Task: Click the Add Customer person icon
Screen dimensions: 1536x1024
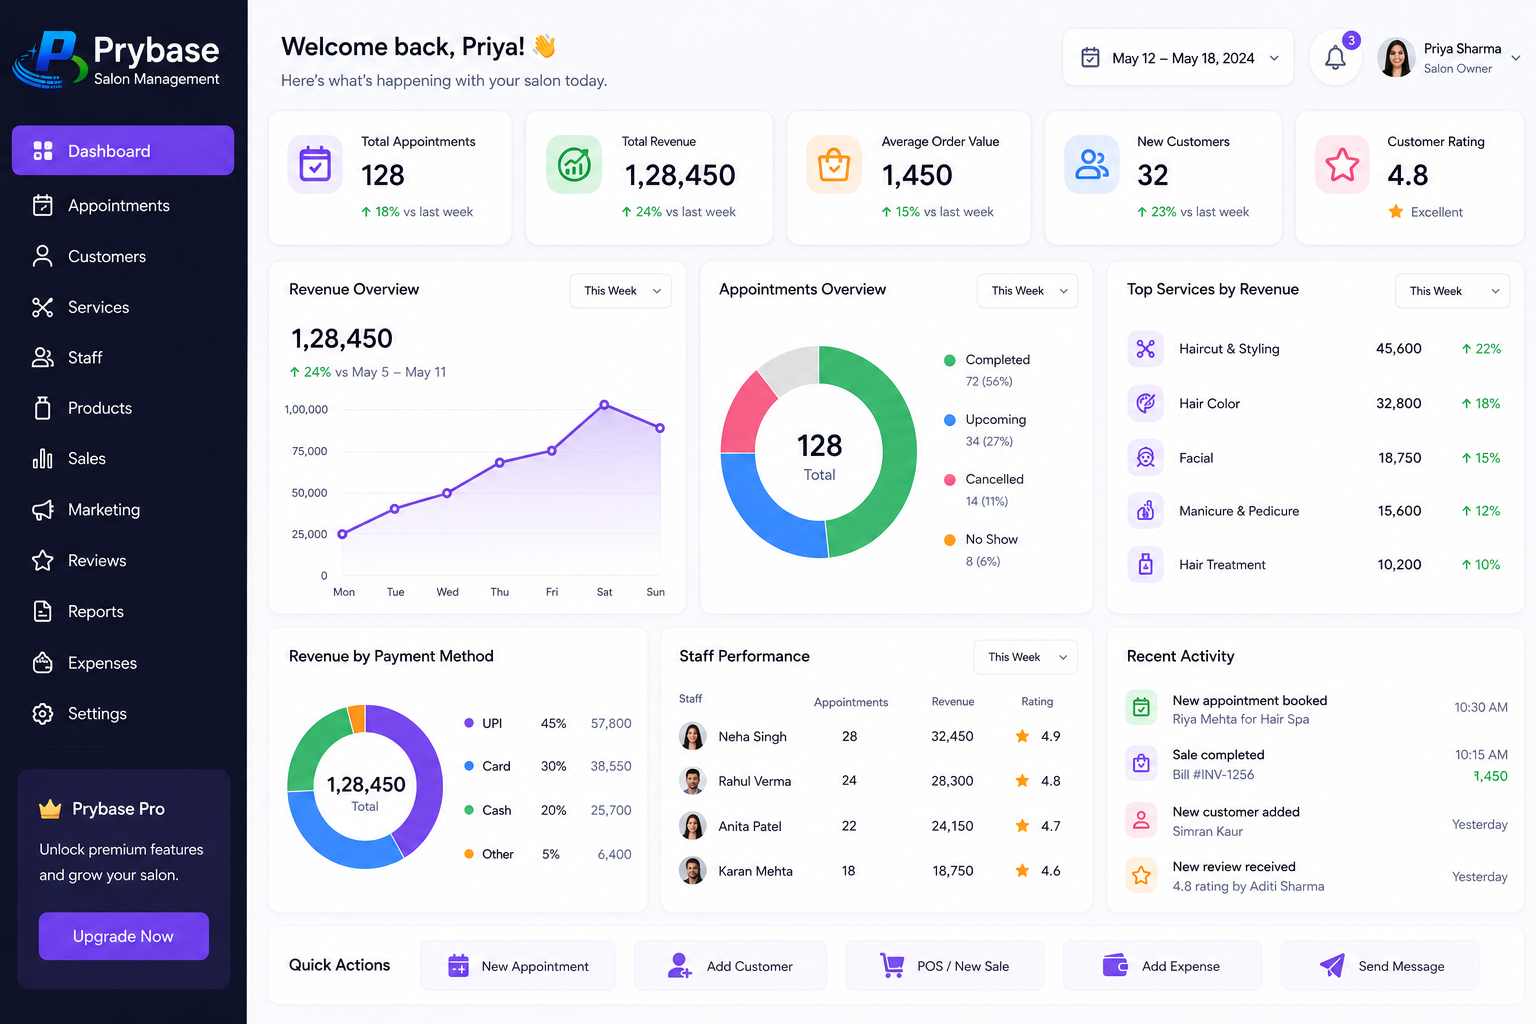Action: [679, 965]
